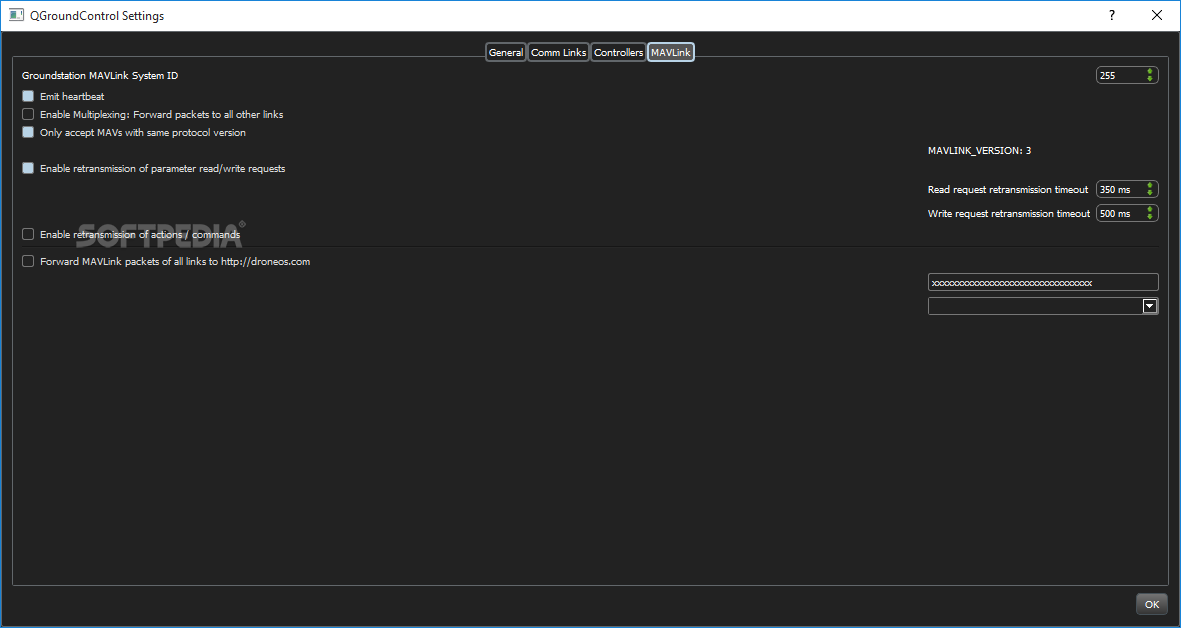Enable retransmission of actions / commands
Image resolution: width=1181 pixels, height=628 pixels.
point(28,235)
